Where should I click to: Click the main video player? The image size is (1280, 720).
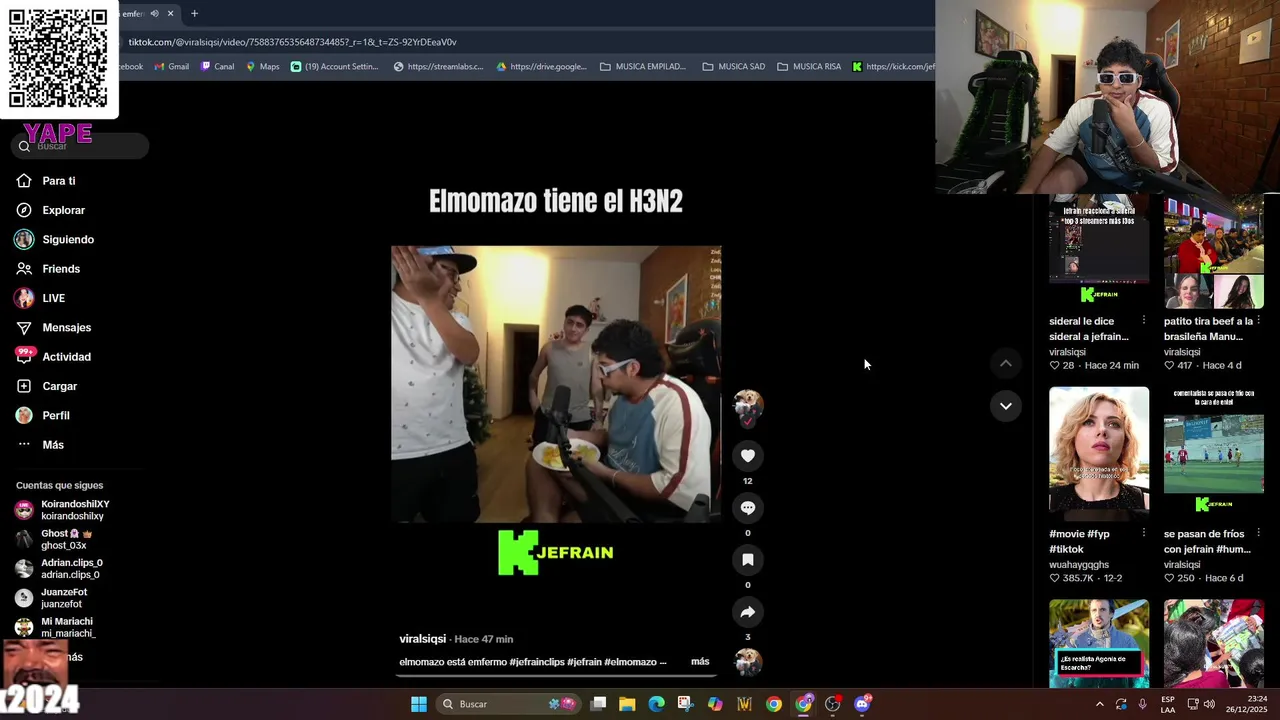pos(556,384)
